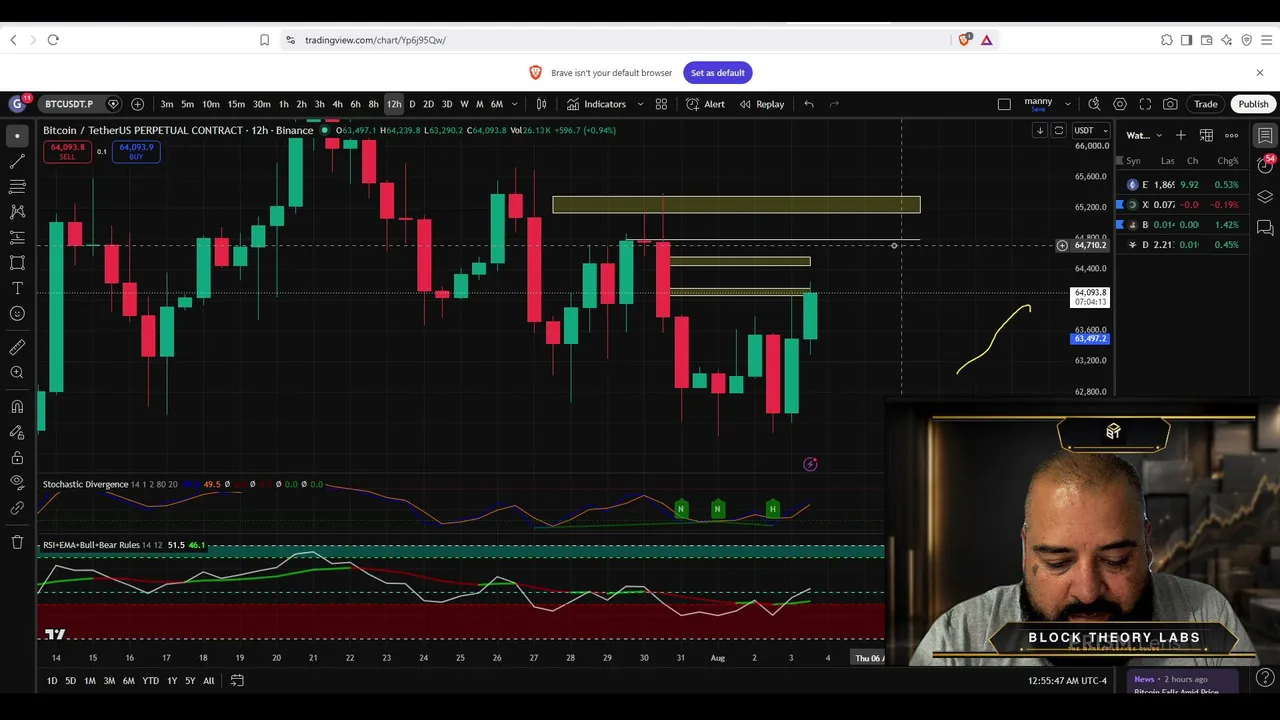Toggle magnet mode for drawings
This screenshot has height=720, width=1280.
click(17, 407)
